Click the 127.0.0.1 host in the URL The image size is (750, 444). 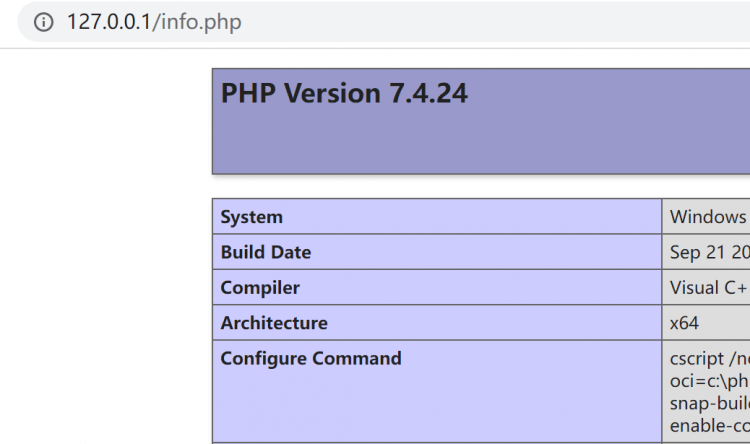point(109,22)
